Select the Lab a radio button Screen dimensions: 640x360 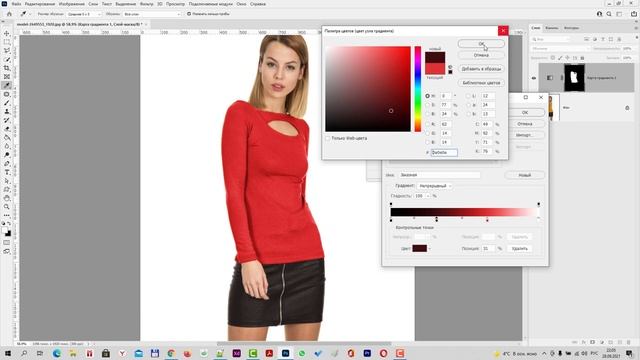(x=468, y=105)
